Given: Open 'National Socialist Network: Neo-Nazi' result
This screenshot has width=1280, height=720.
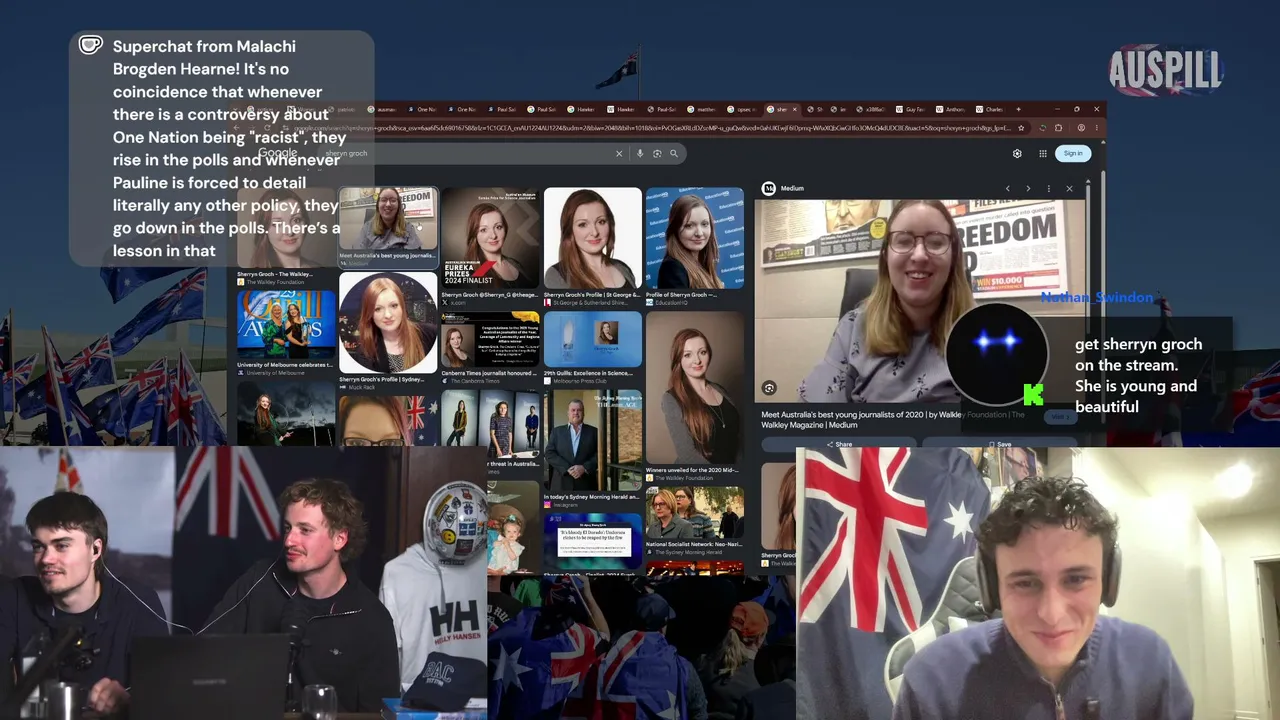Looking at the screenshot, I should pyautogui.click(x=694, y=544).
